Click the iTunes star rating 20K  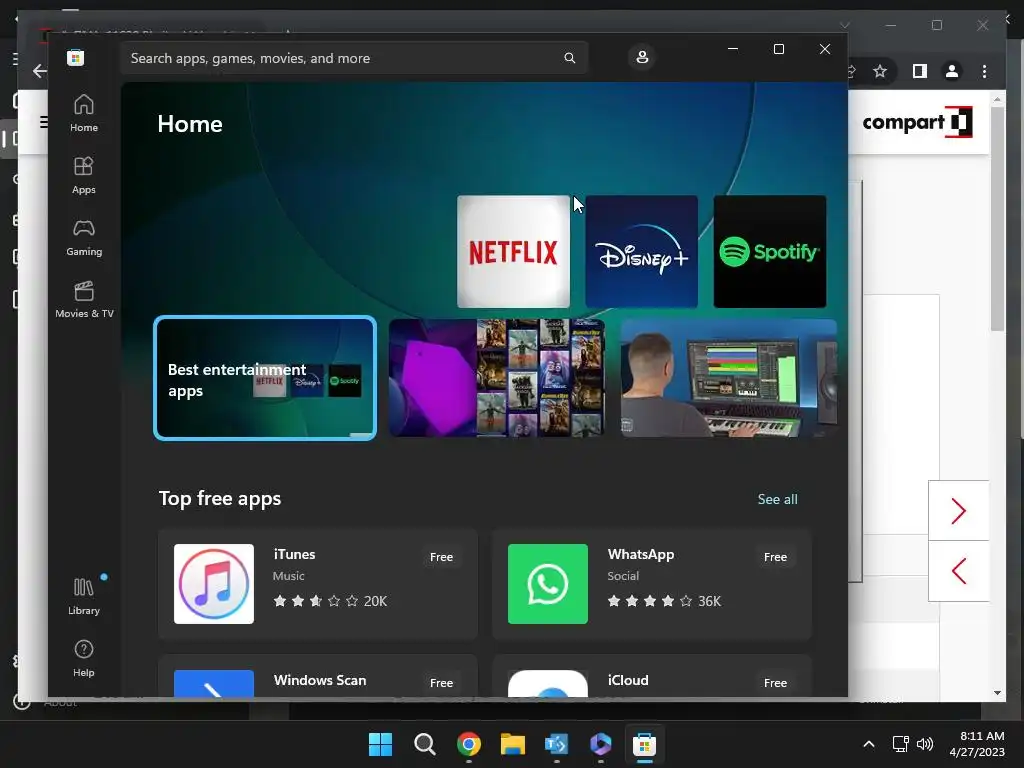tap(330, 601)
